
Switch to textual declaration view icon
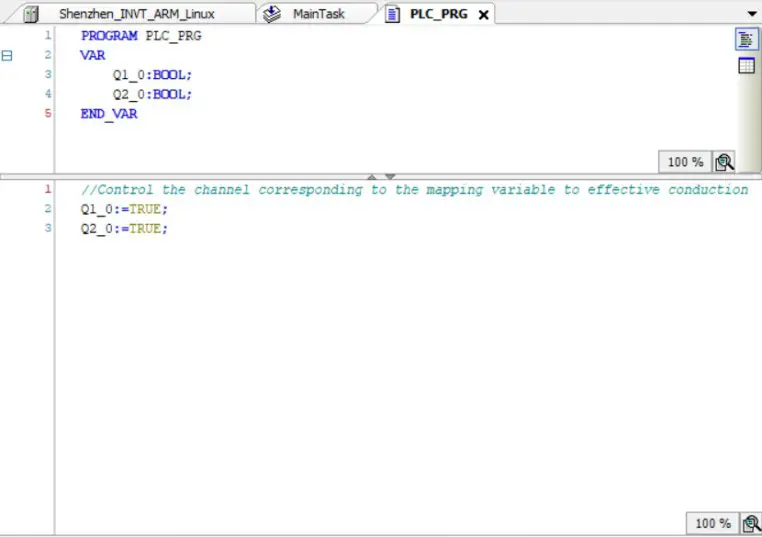[746, 39]
